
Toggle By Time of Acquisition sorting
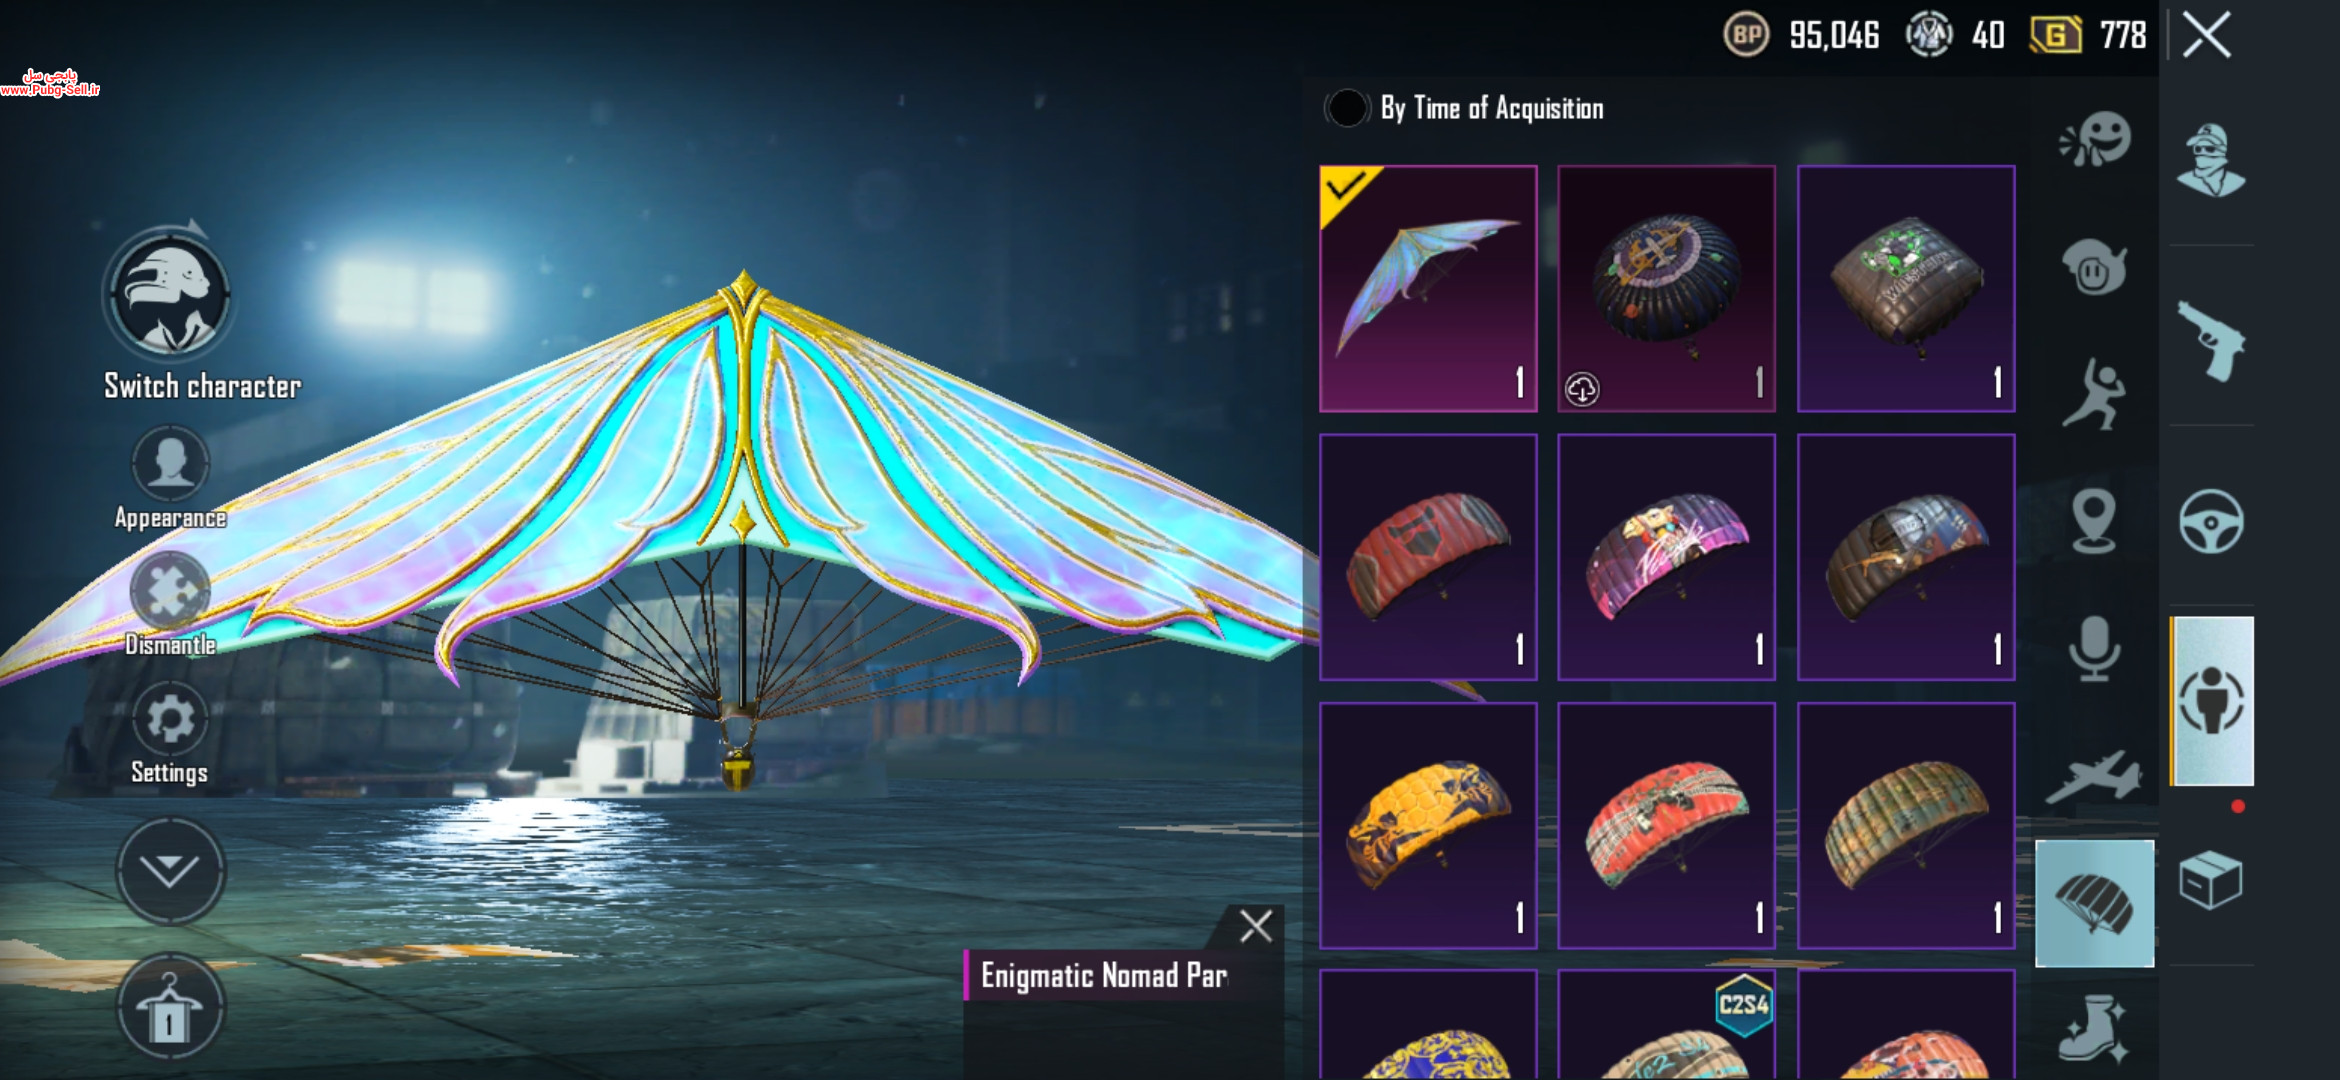[x=1347, y=108]
